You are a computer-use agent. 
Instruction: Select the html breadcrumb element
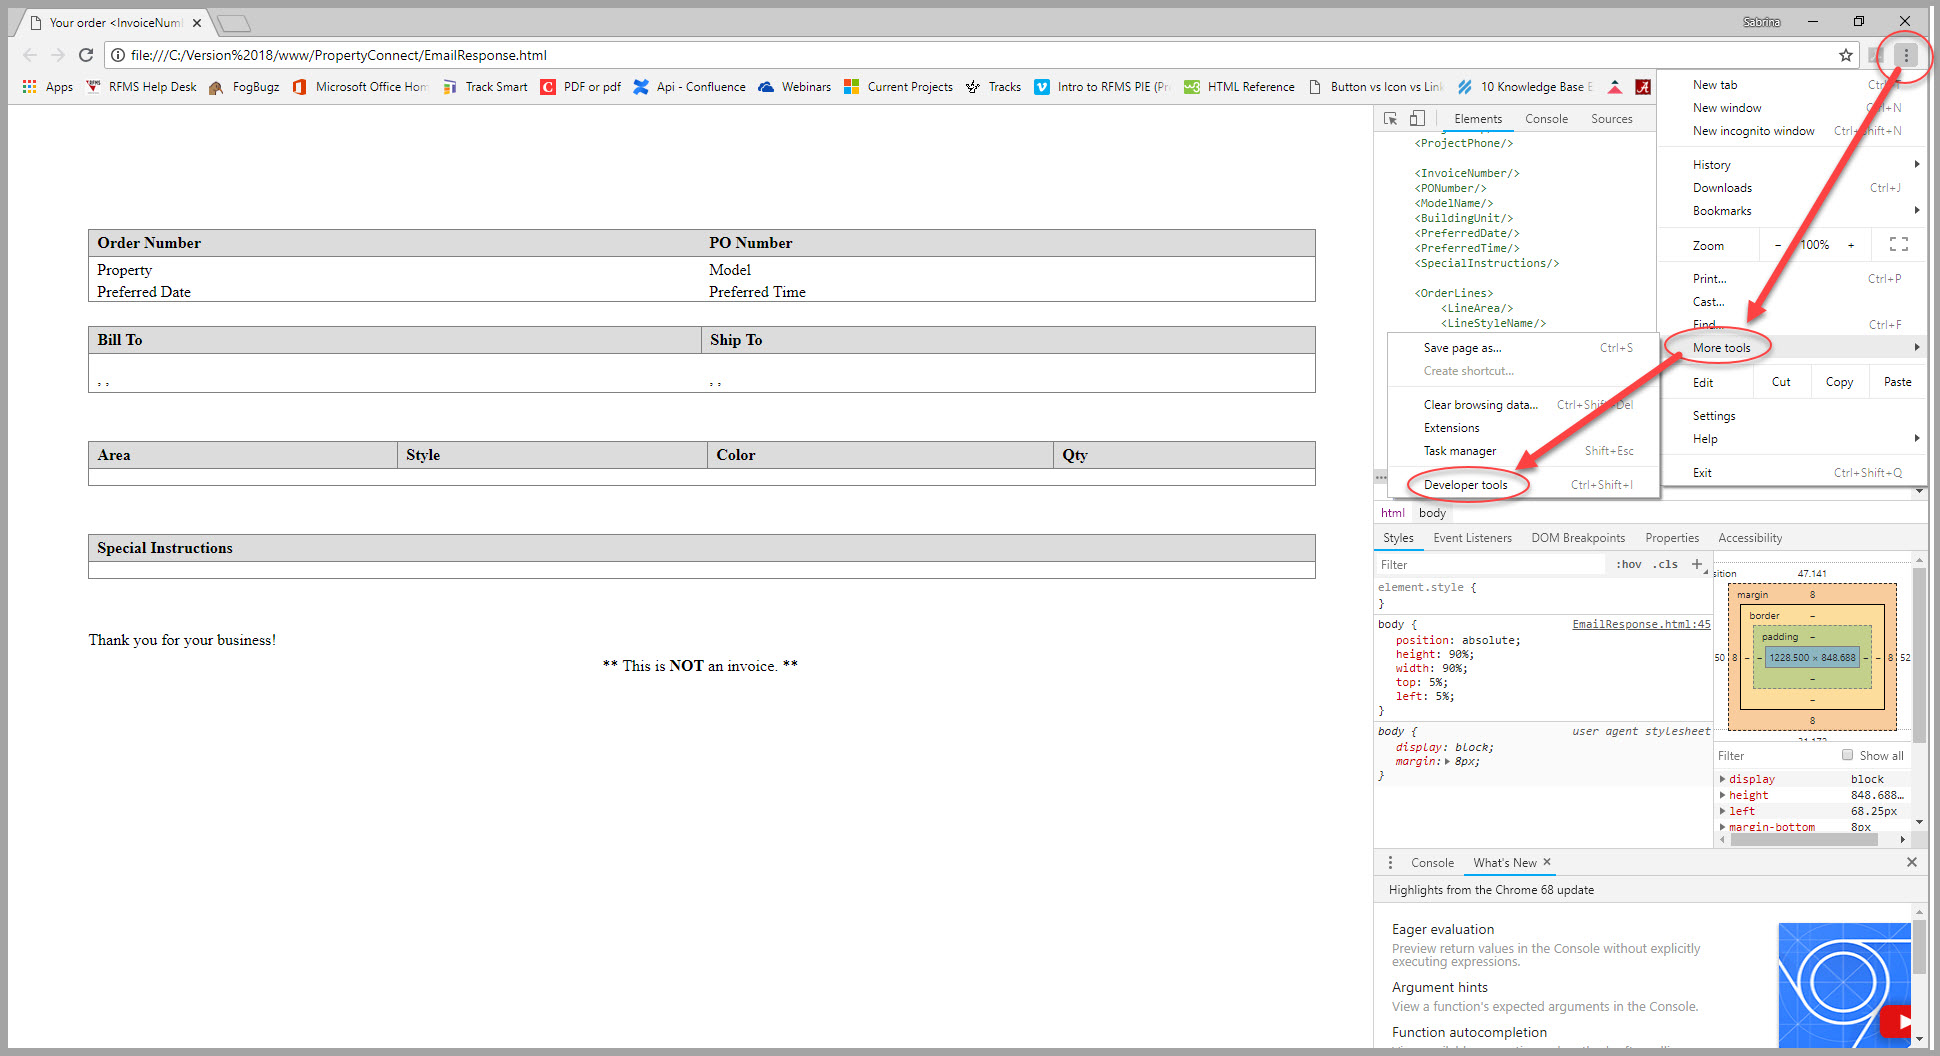click(1392, 513)
